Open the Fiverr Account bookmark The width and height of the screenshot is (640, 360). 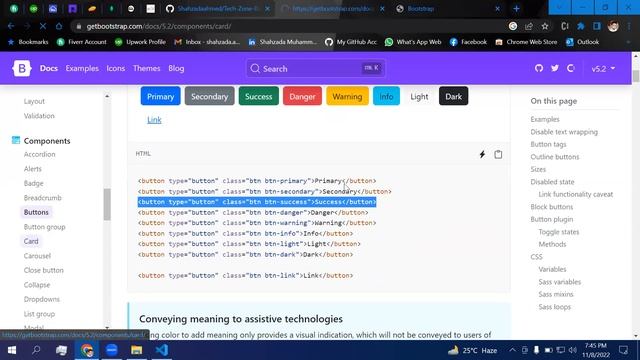tap(82, 42)
